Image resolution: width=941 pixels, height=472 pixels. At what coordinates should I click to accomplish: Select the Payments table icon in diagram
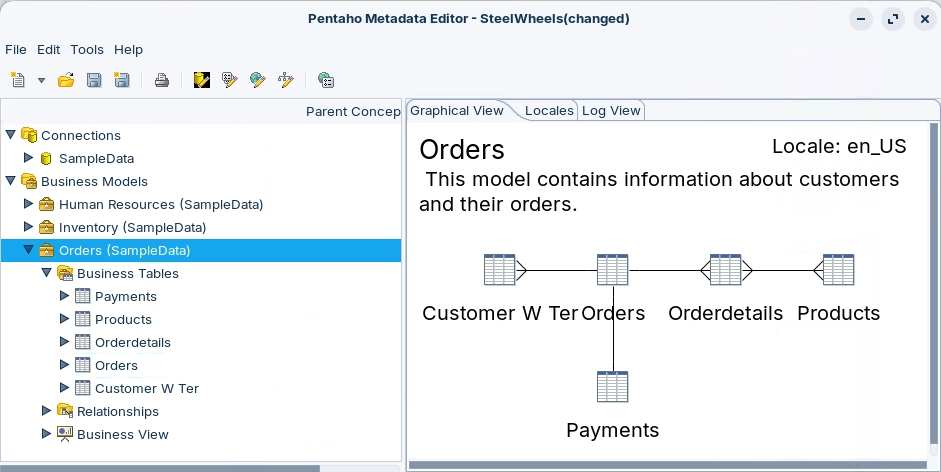[612, 387]
